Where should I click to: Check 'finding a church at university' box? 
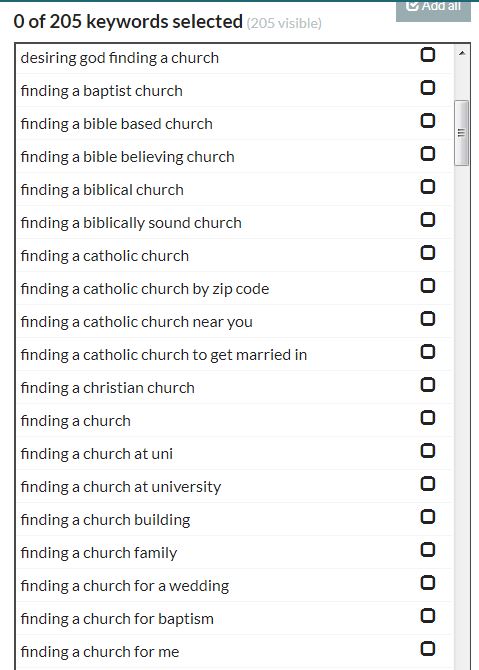[x=428, y=484]
